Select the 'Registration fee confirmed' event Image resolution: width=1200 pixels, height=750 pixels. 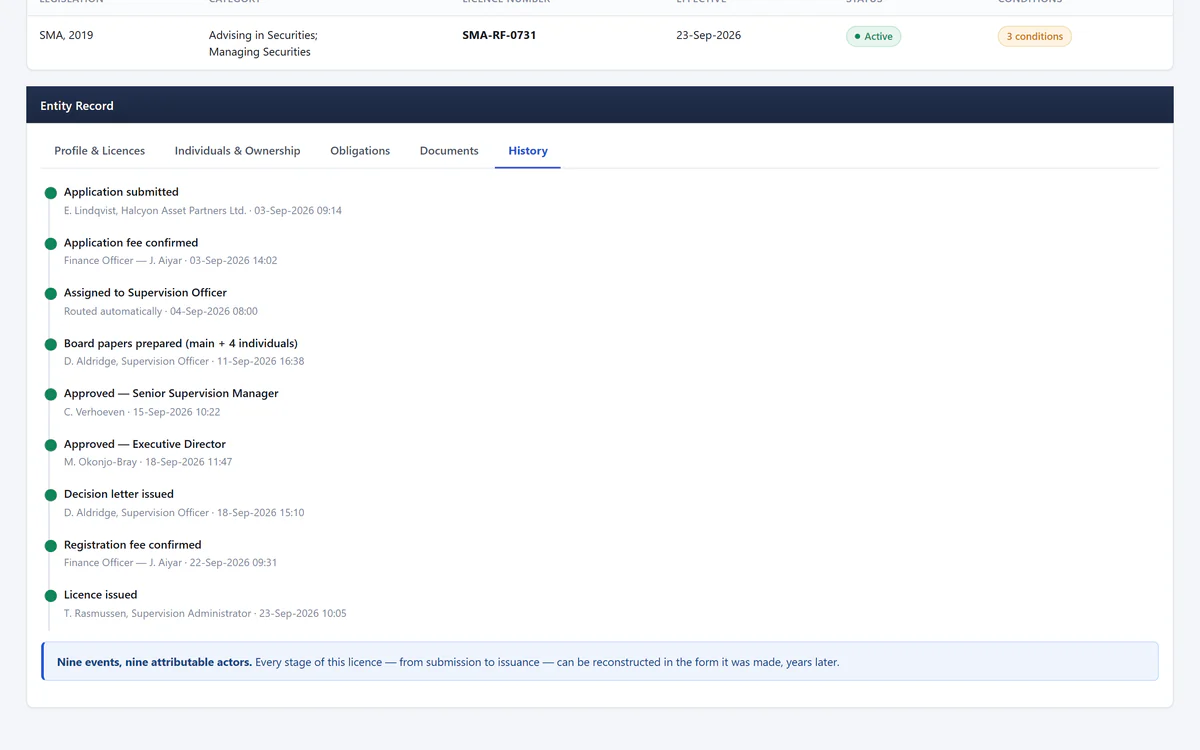[x=133, y=545]
